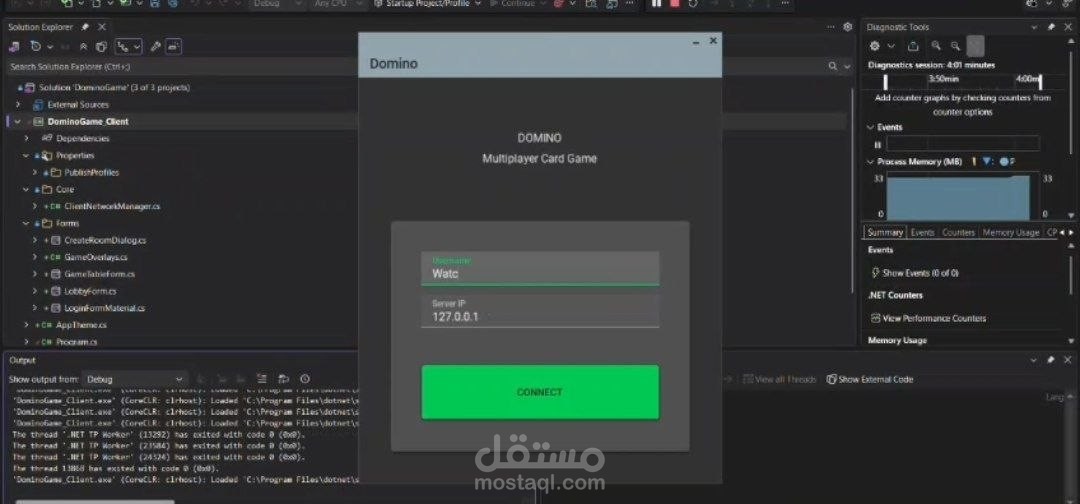This screenshot has height=504, width=1080.
Task: Open Diagnostic Tools window position dropdown
Action: pos(1034,27)
